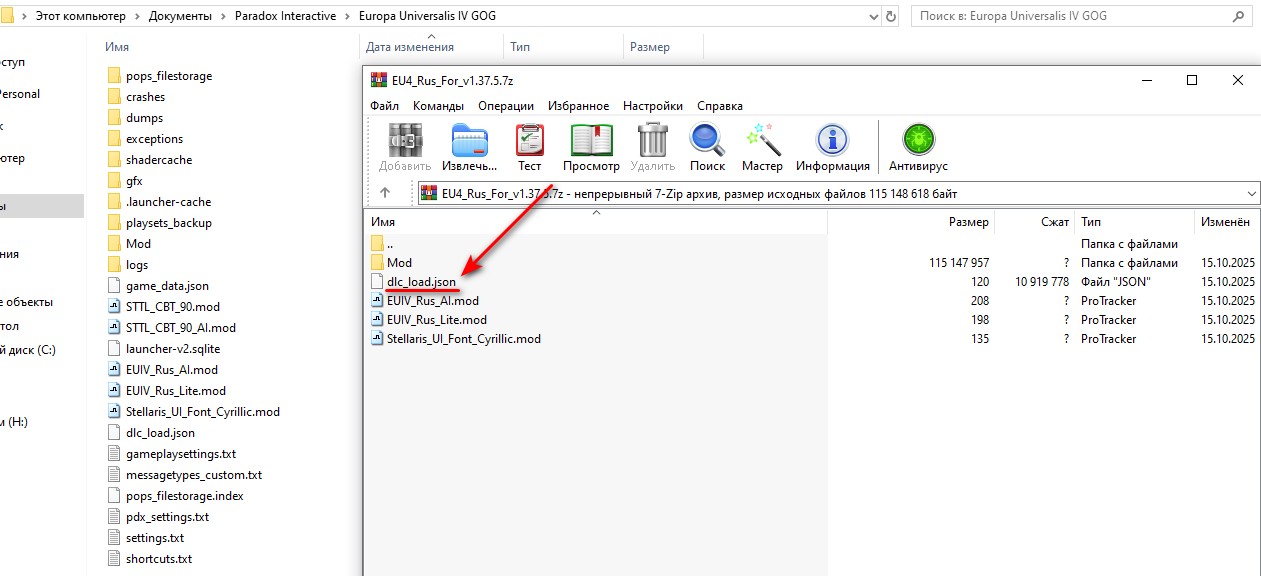The height and width of the screenshot is (576, 1261).
Task: Start the Антивирус scan icon
Action: (x=918, y=147)
